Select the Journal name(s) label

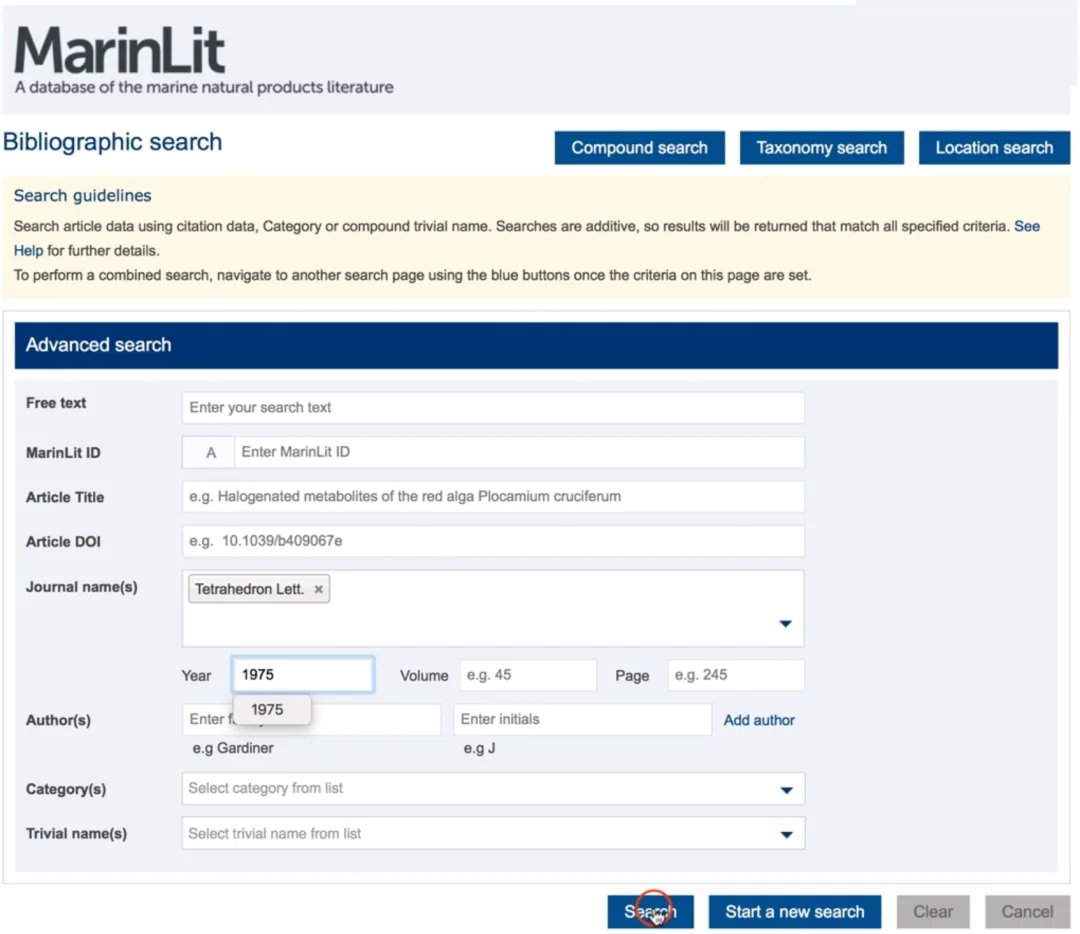82,588
